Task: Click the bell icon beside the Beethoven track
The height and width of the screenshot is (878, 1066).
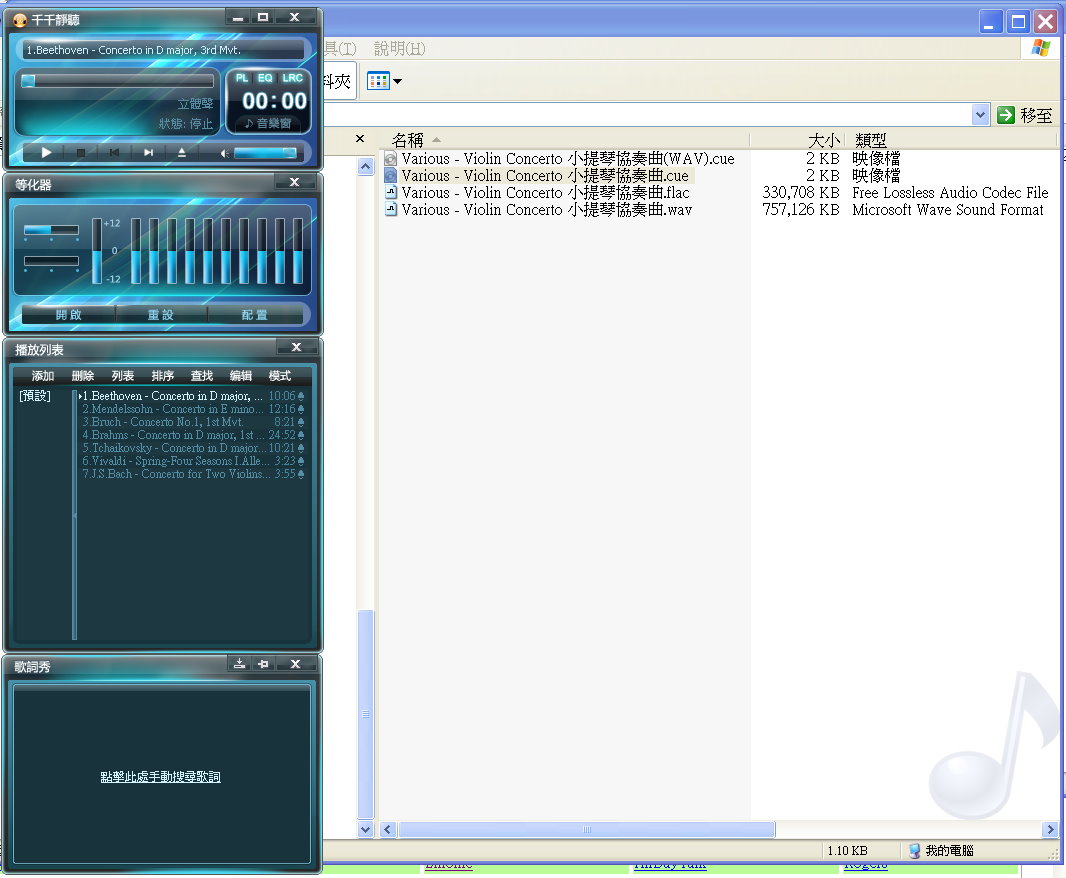Action: click(301, 396)
